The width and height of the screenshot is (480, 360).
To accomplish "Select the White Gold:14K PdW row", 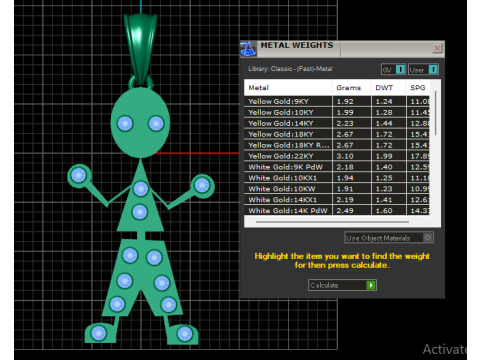I will [x=337, y=210].
